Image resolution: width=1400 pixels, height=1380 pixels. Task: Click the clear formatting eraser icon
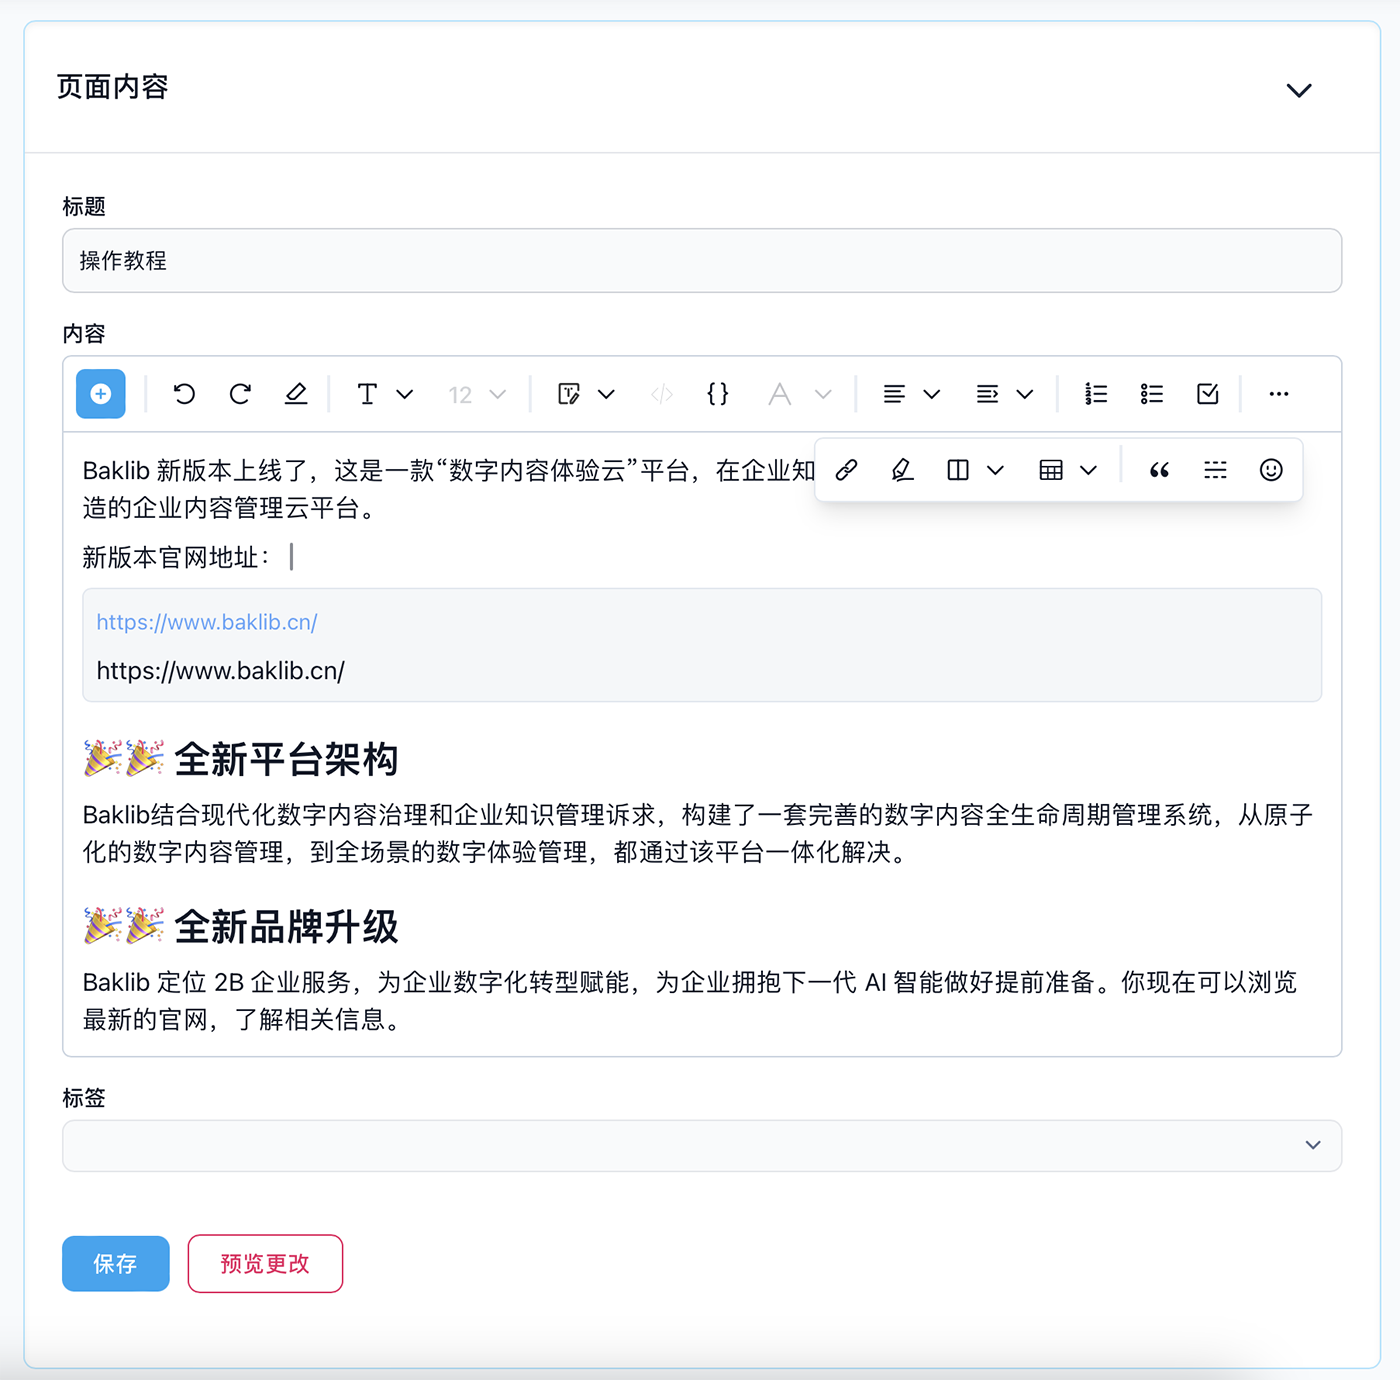coord(296,394)
